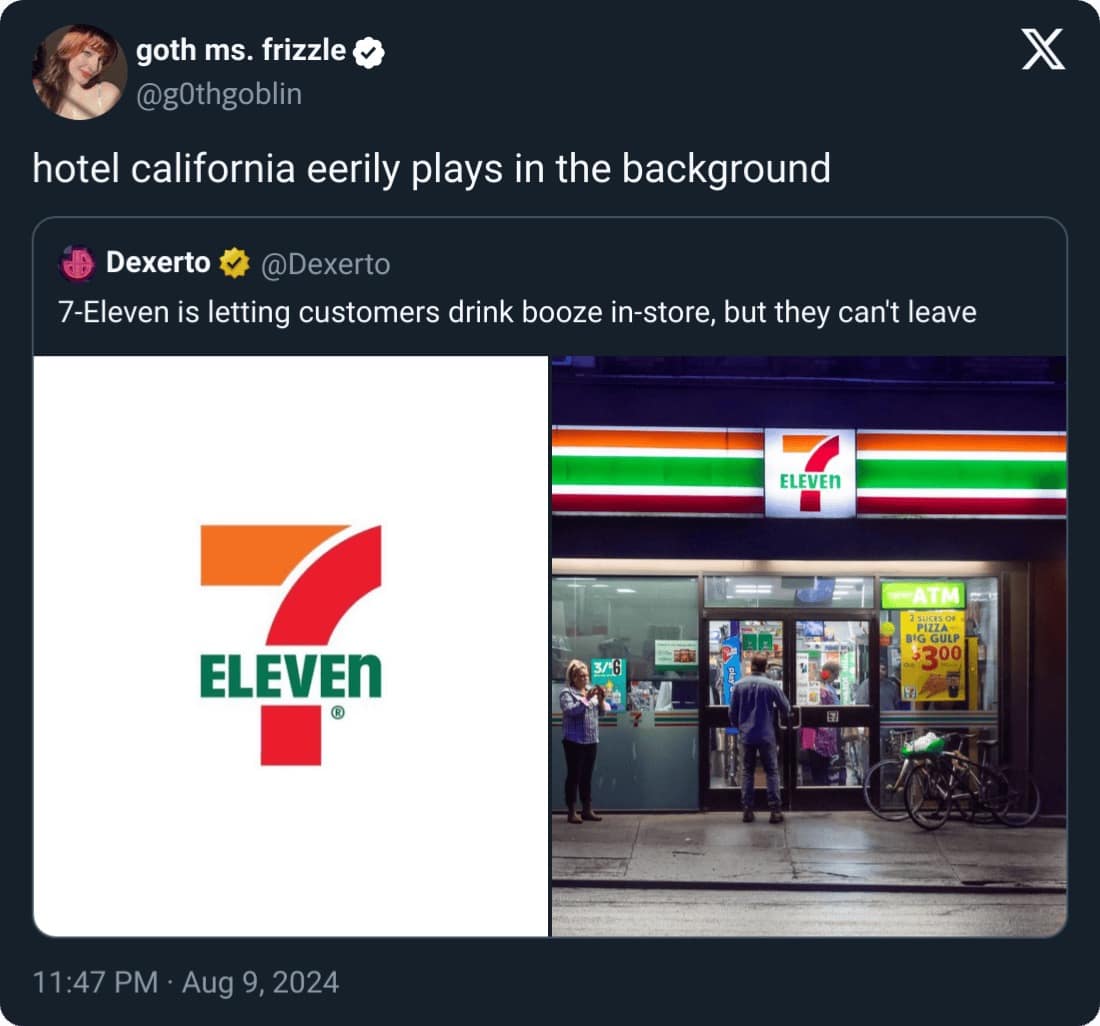Enlarge the 7-Eleven logo image on white background
Screen dimensions: 1100x1026
tap(291, 646)
